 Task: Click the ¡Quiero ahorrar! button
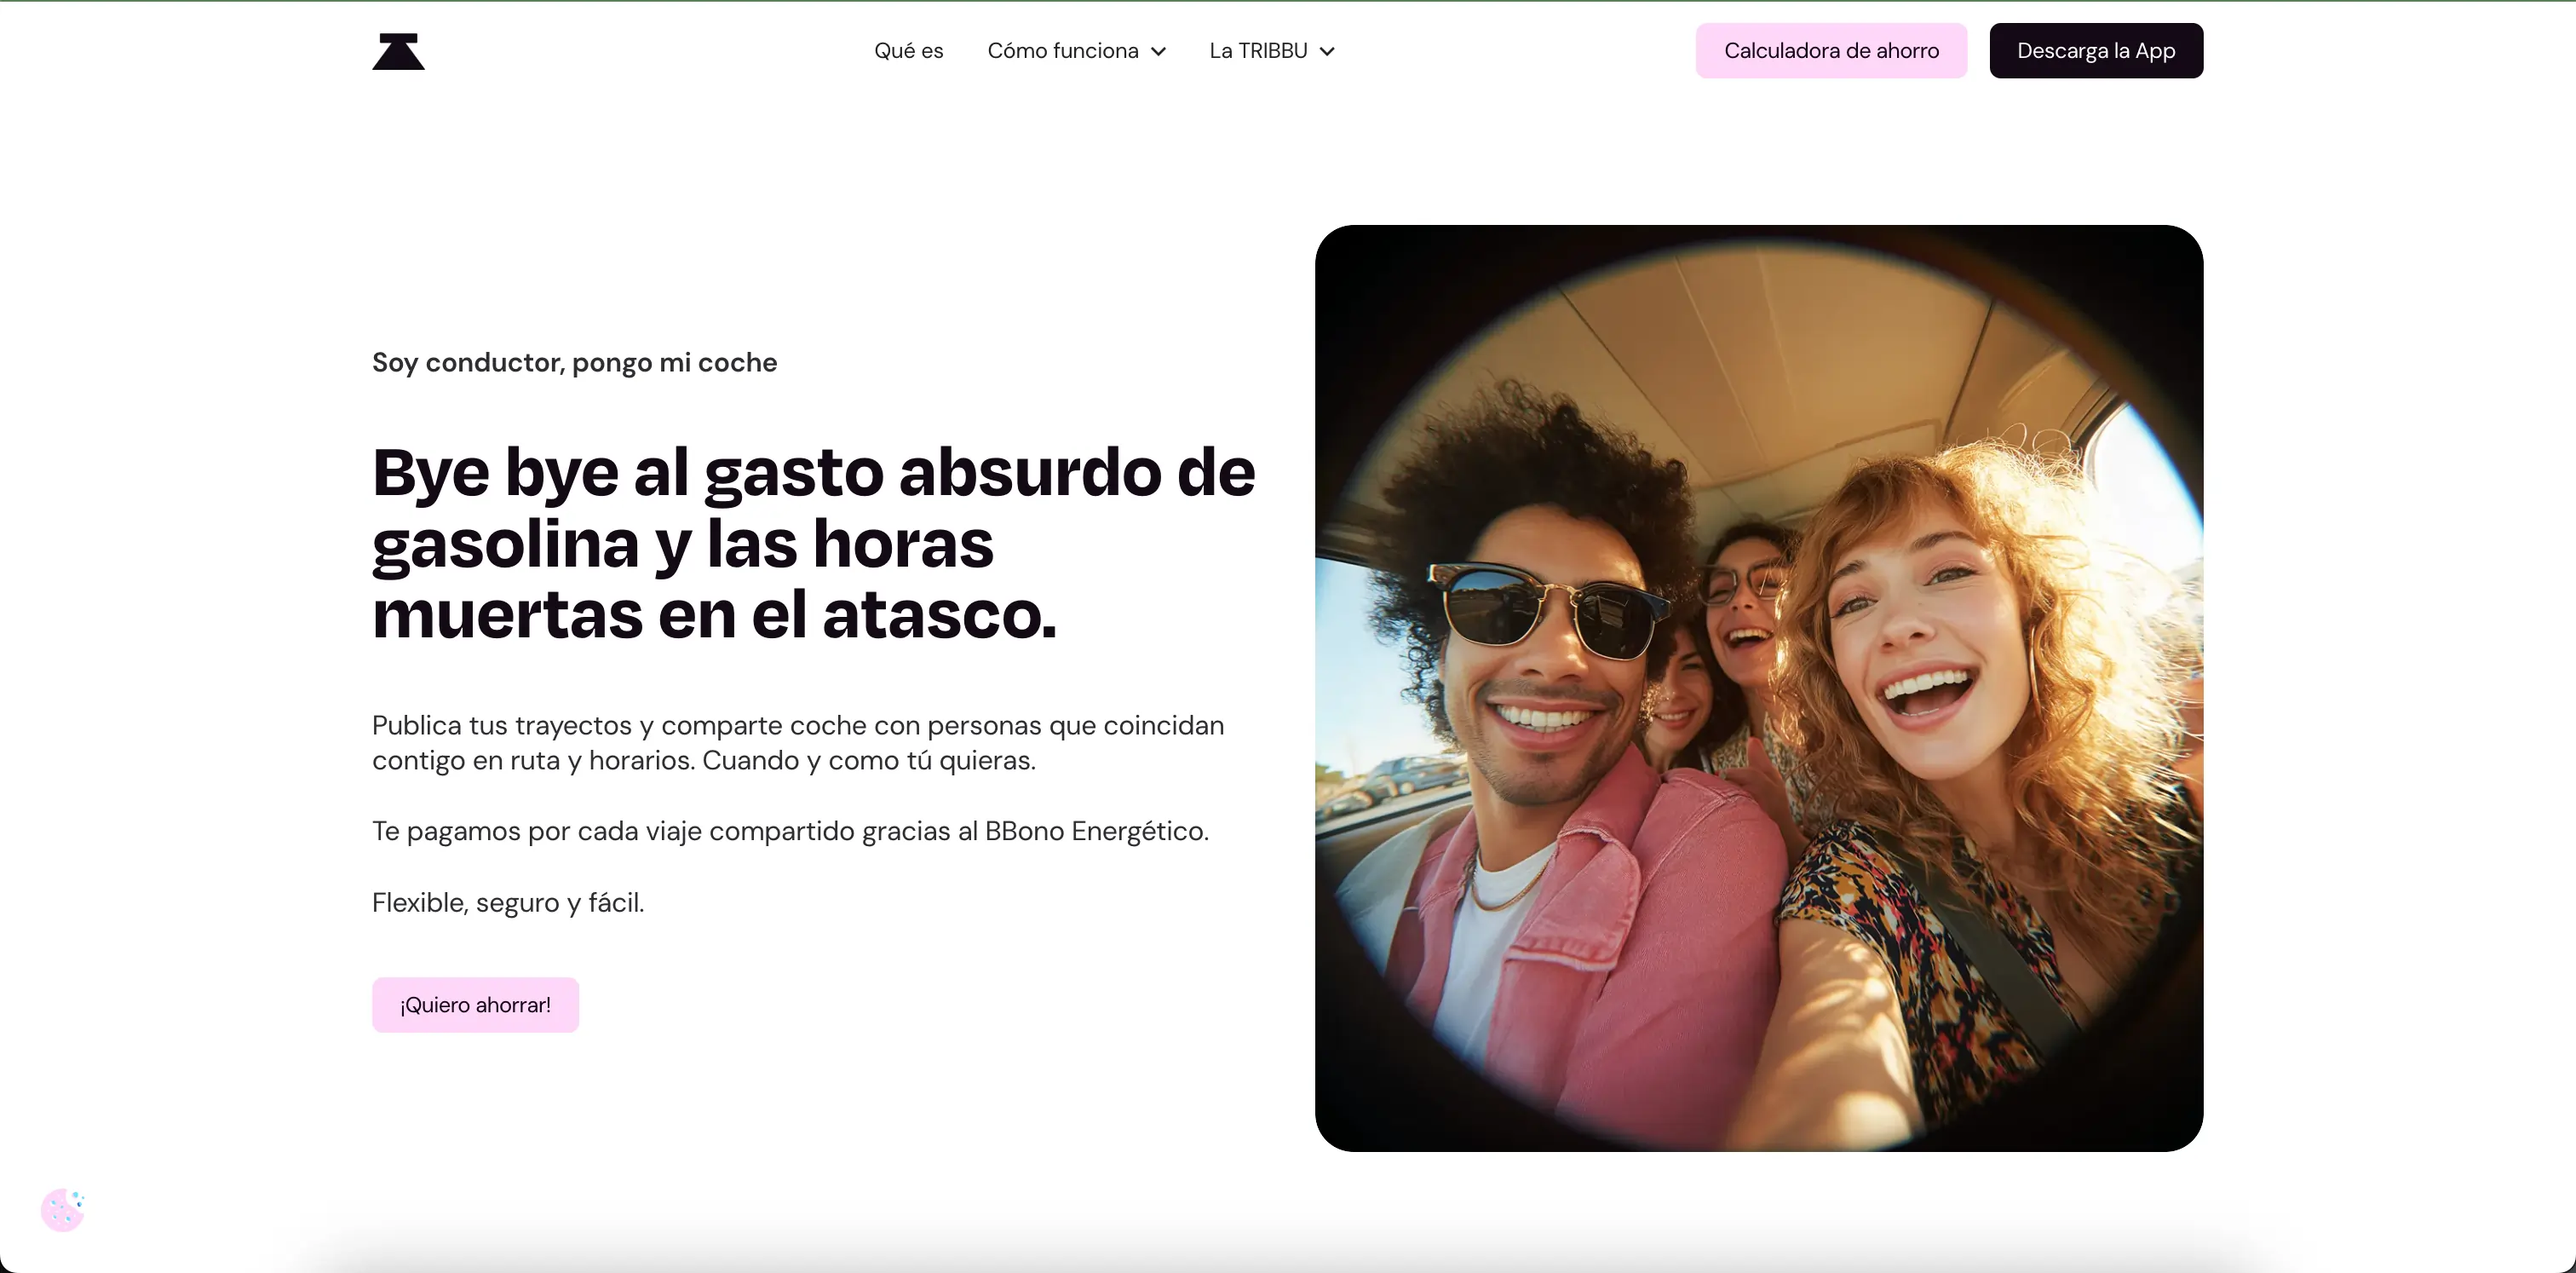(475, 1005)
